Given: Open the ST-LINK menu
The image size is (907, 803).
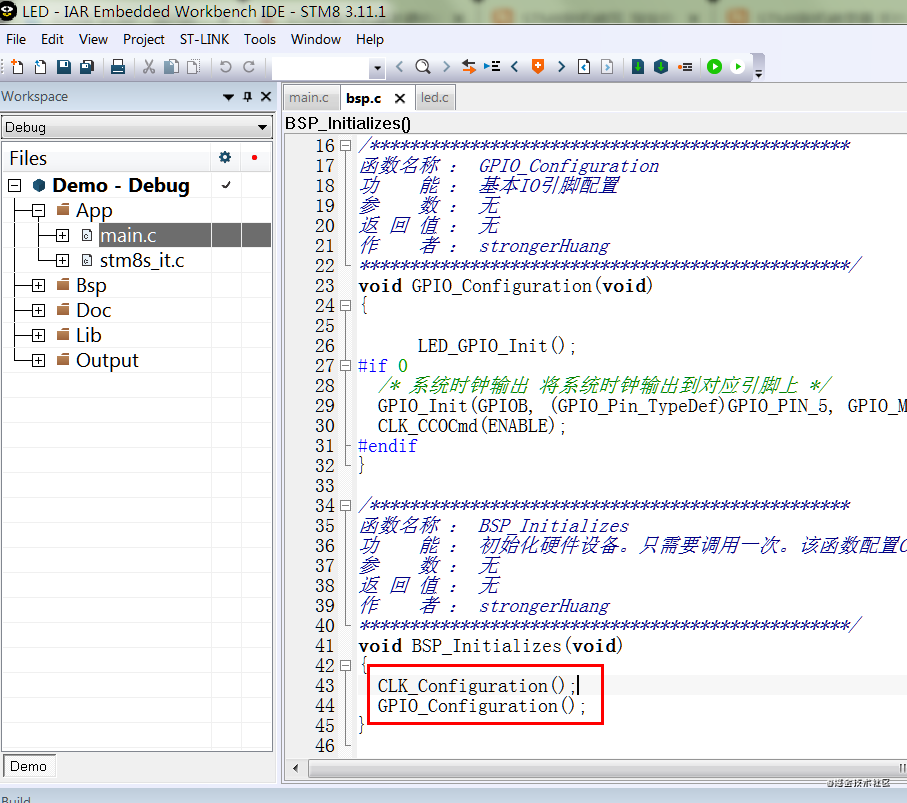Looking at the screenshot, I should click(204, 39).
